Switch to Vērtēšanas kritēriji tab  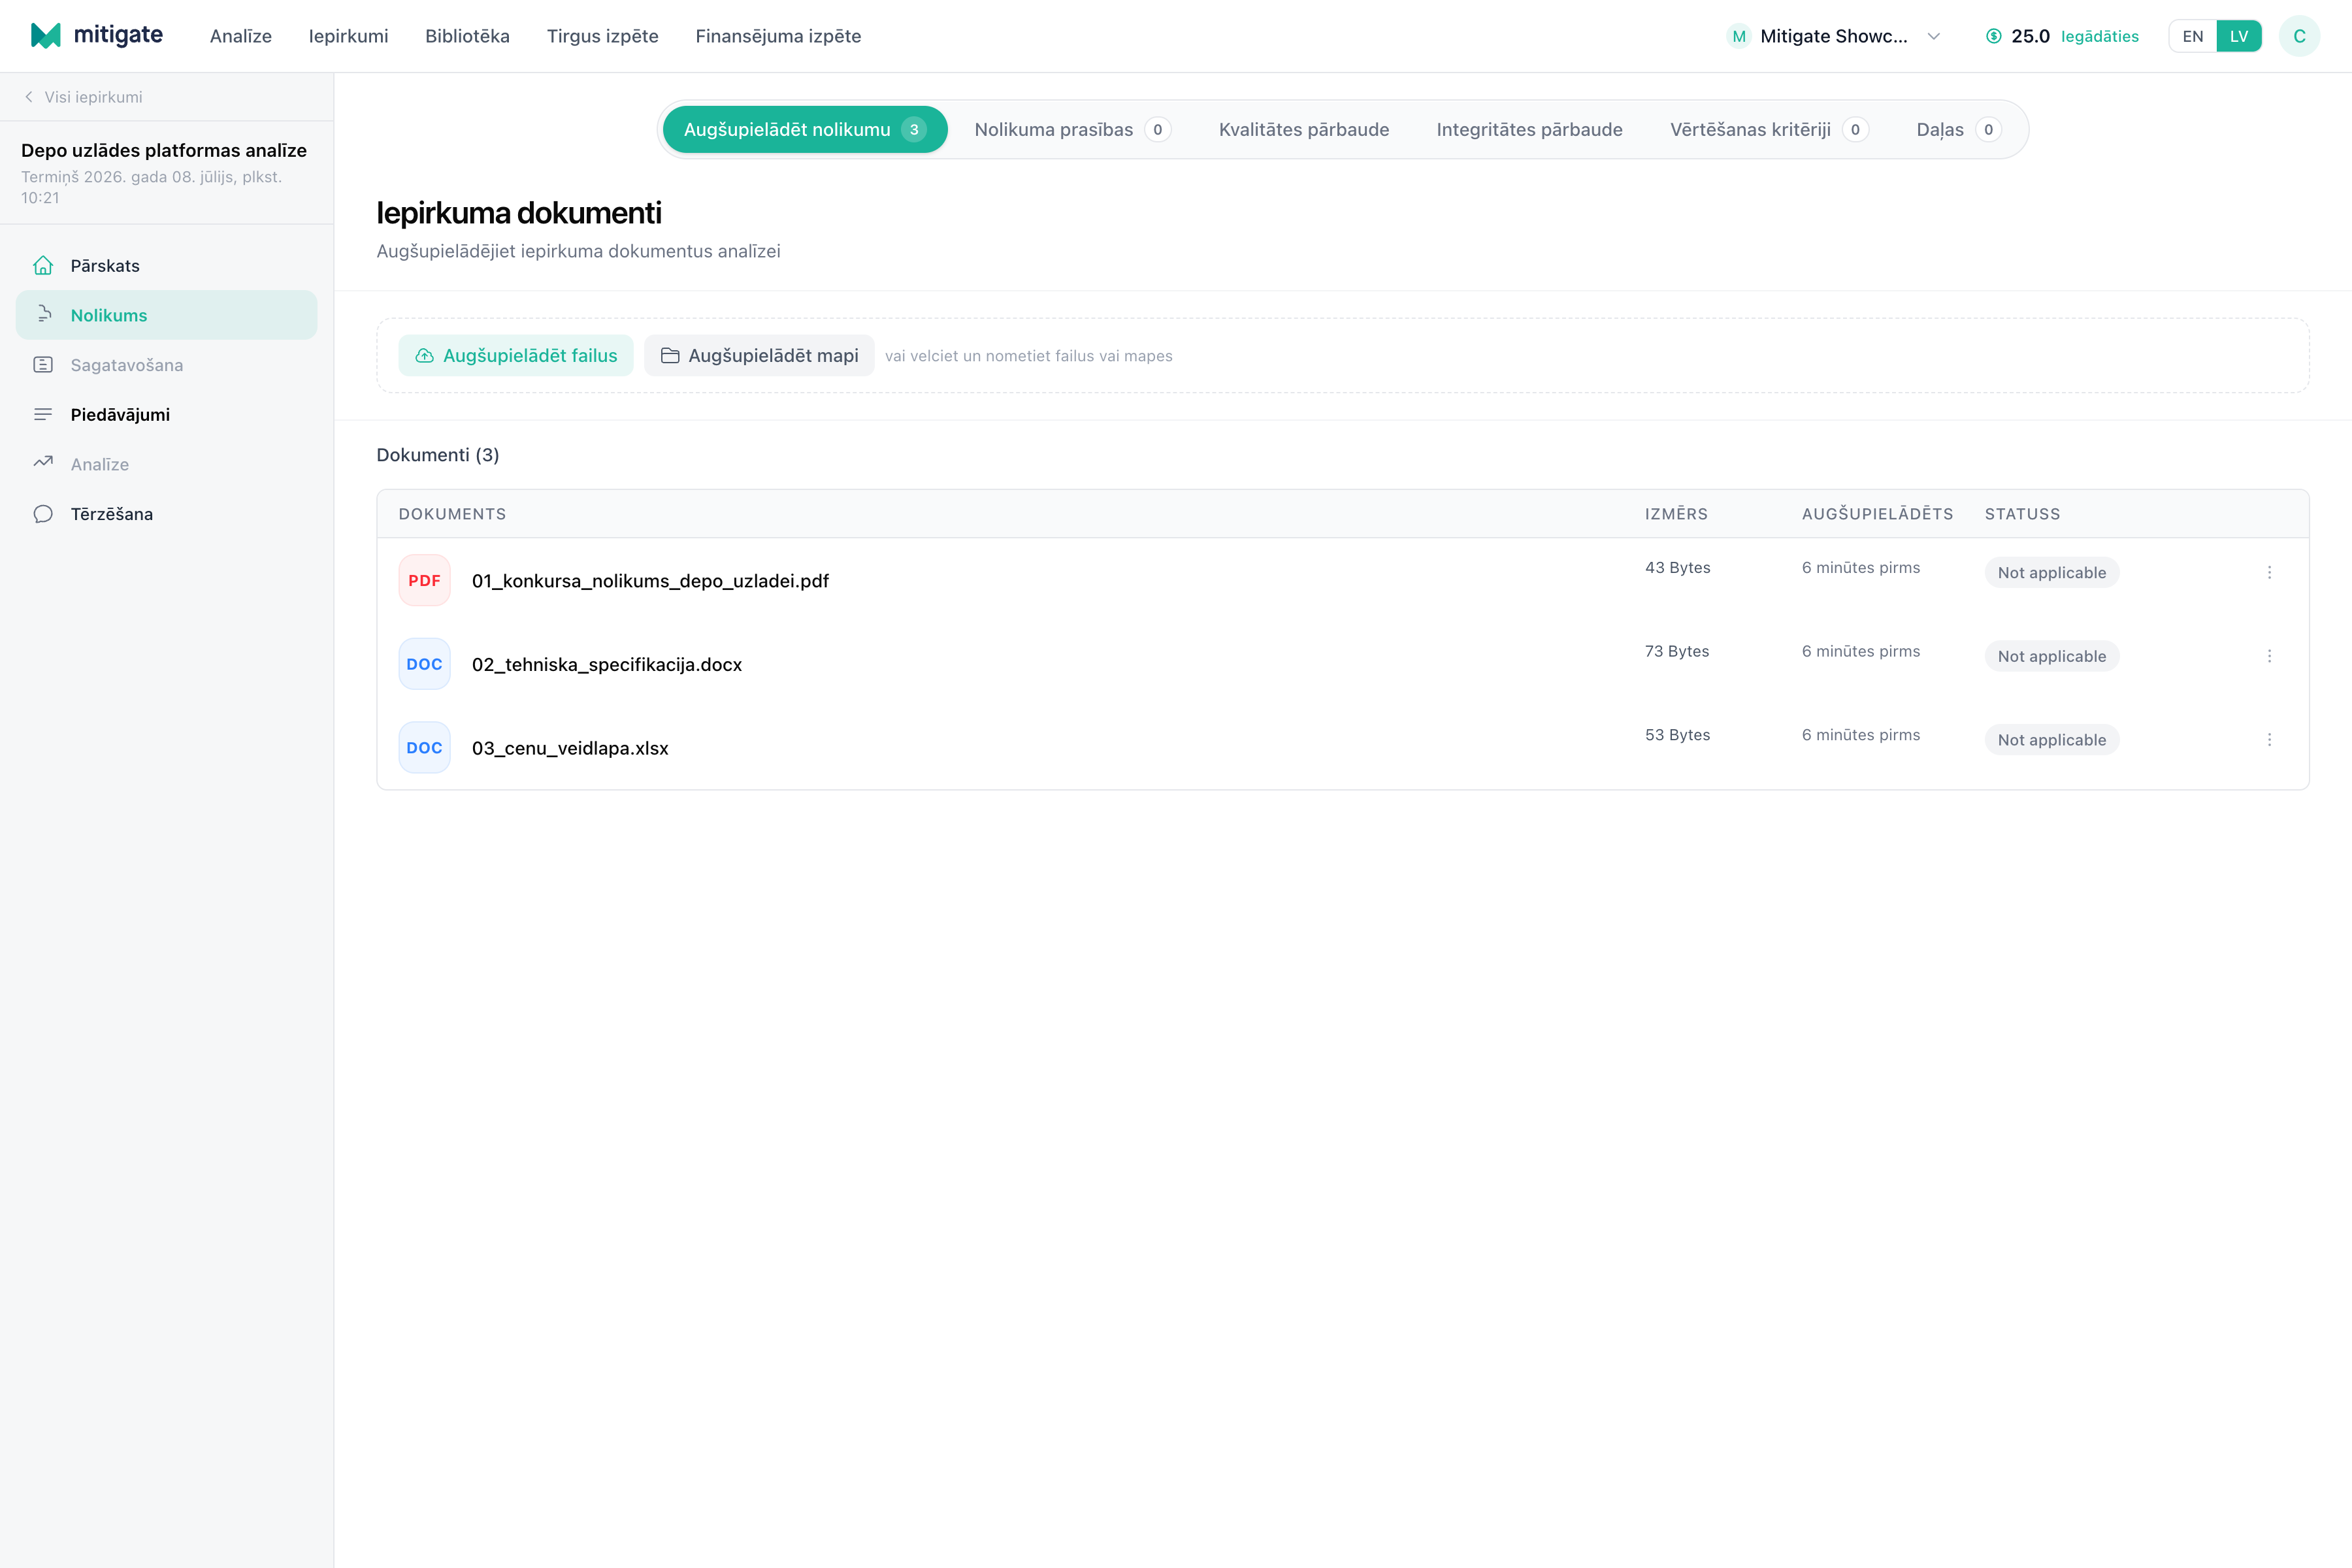[x=1769, y=129]
